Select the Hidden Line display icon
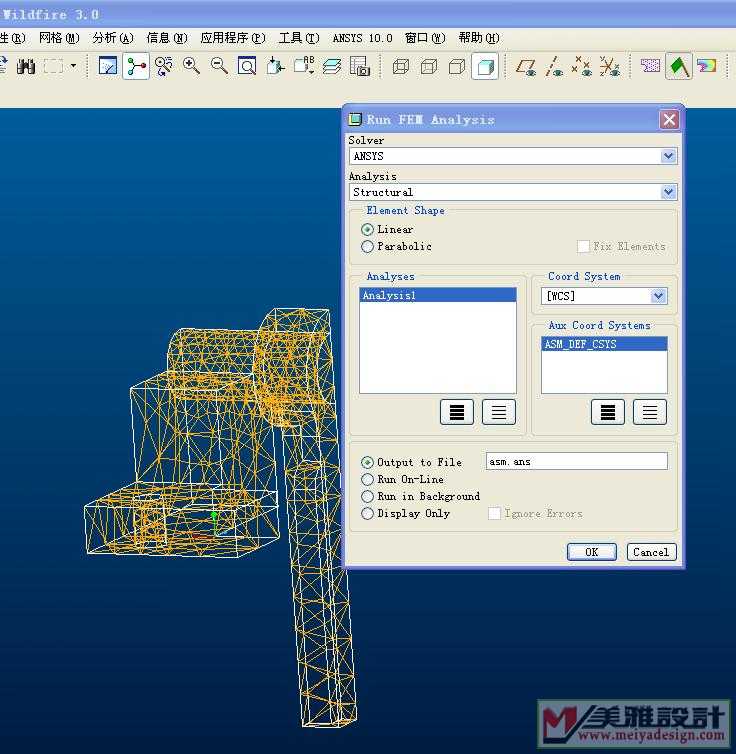The width and height of the screenshot is (736, 754). coord(428,66)
